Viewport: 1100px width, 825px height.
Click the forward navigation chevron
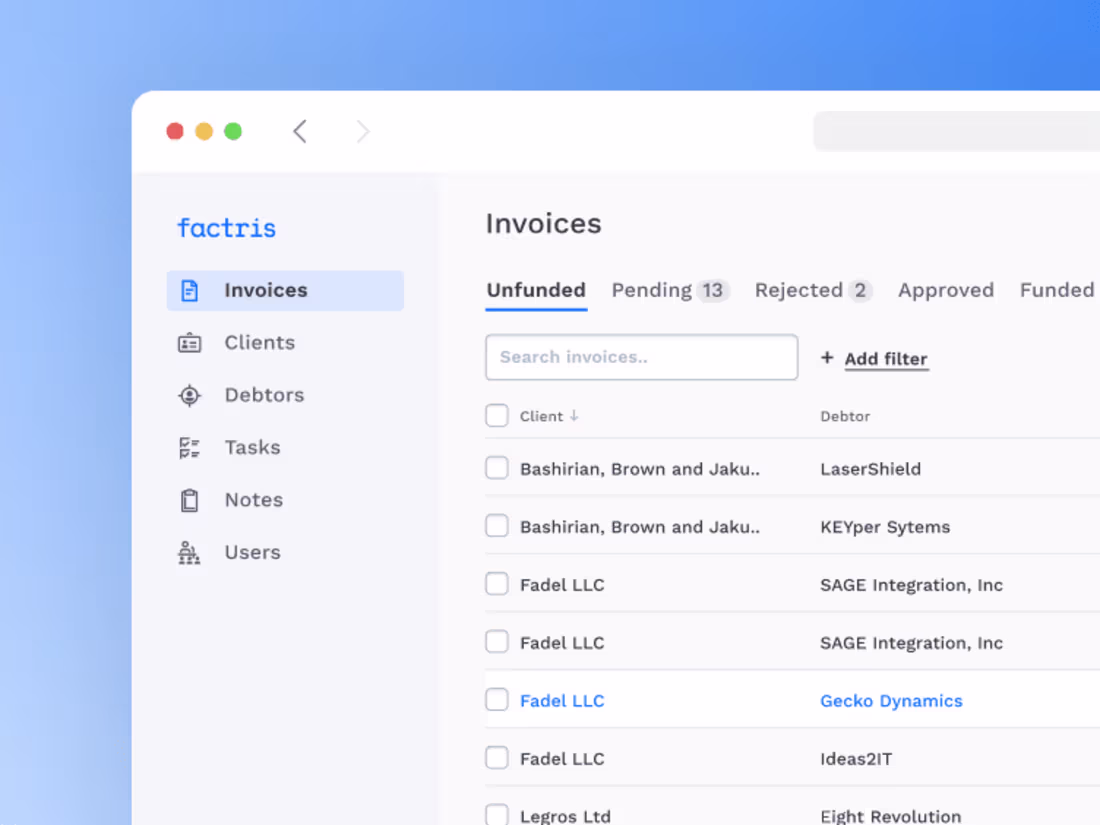click(362, 131)
